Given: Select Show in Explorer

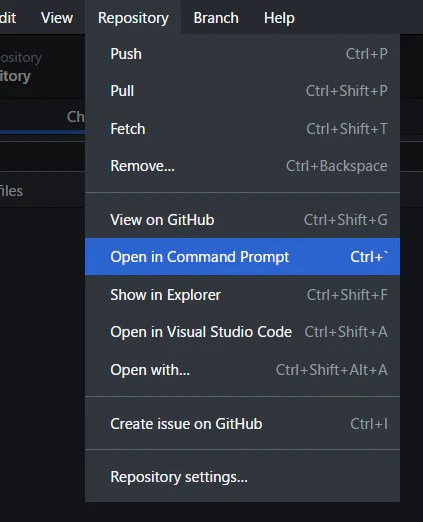Looking at the screenshot, I should [x=242, y=295].
